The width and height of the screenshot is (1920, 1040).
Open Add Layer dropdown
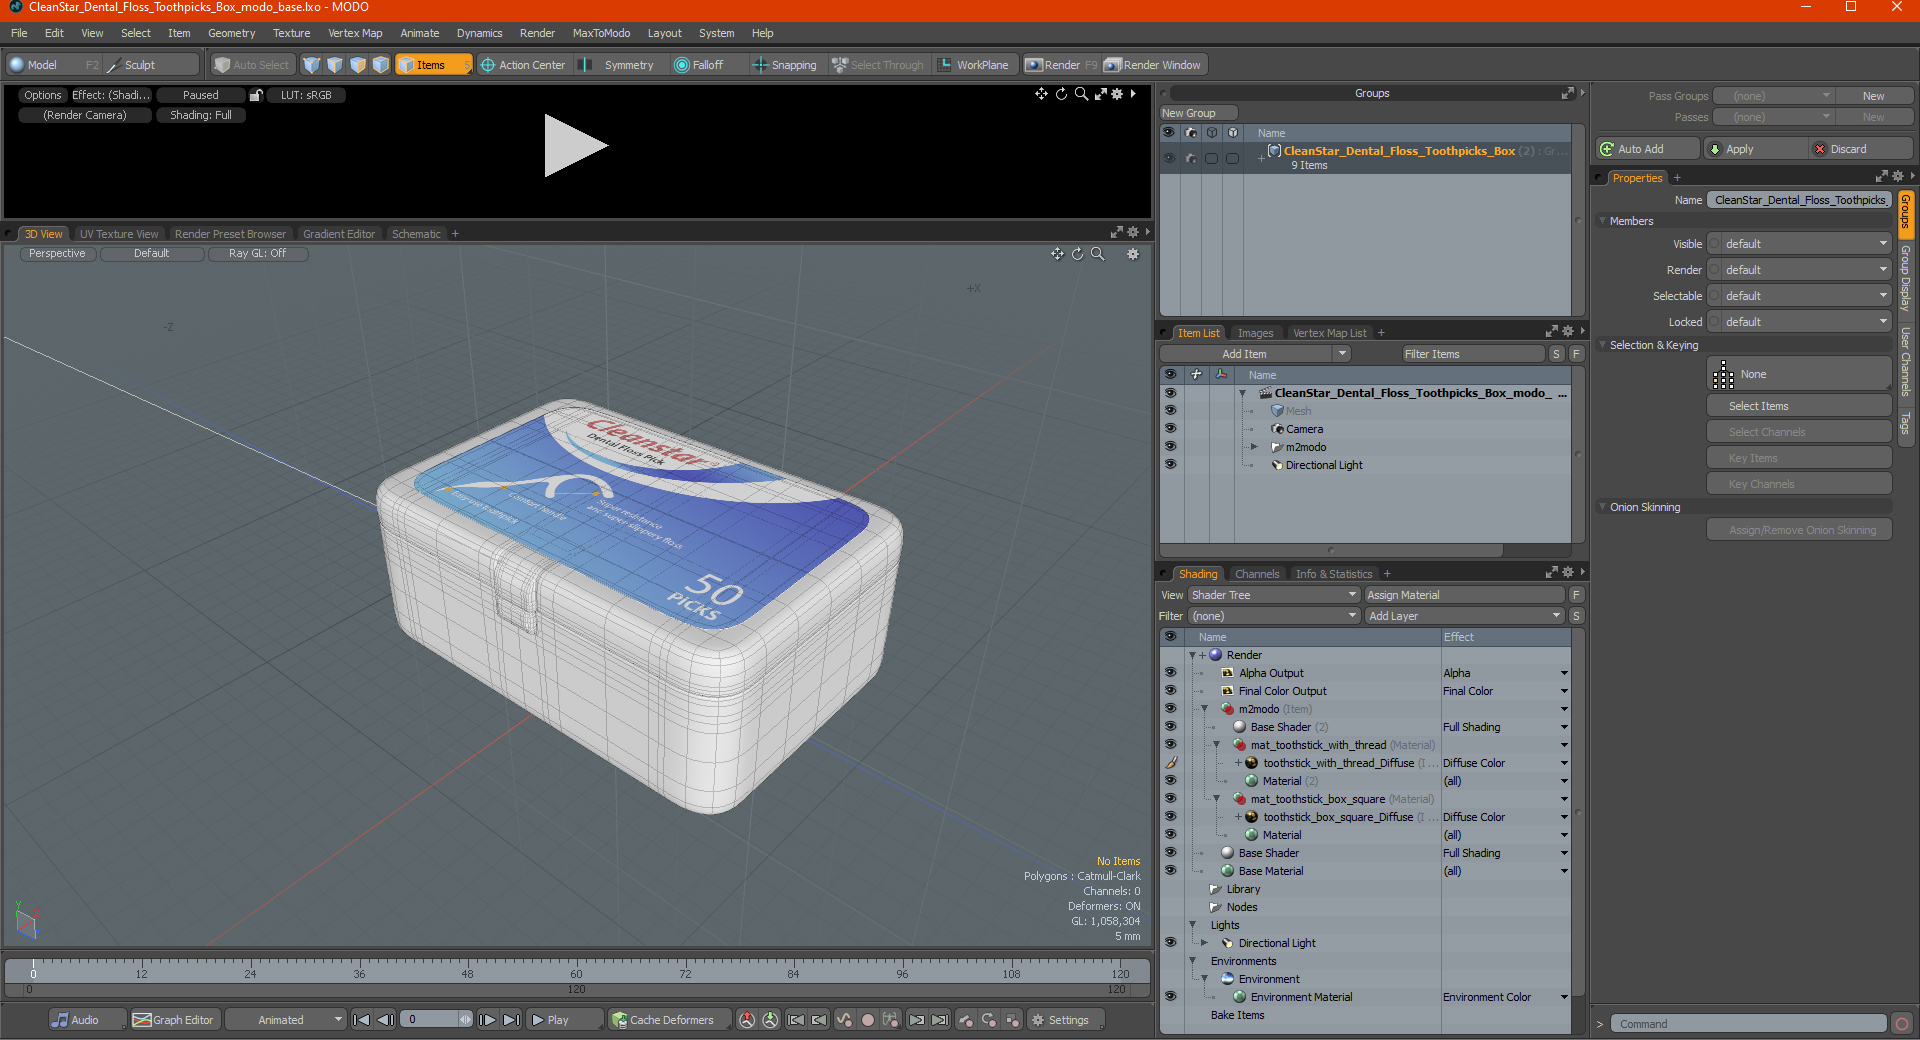(1464, 616)
